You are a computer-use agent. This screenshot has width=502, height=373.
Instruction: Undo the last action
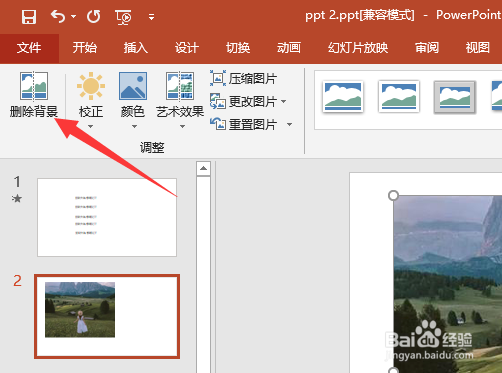pyautogui.click(x=58, y=16)
